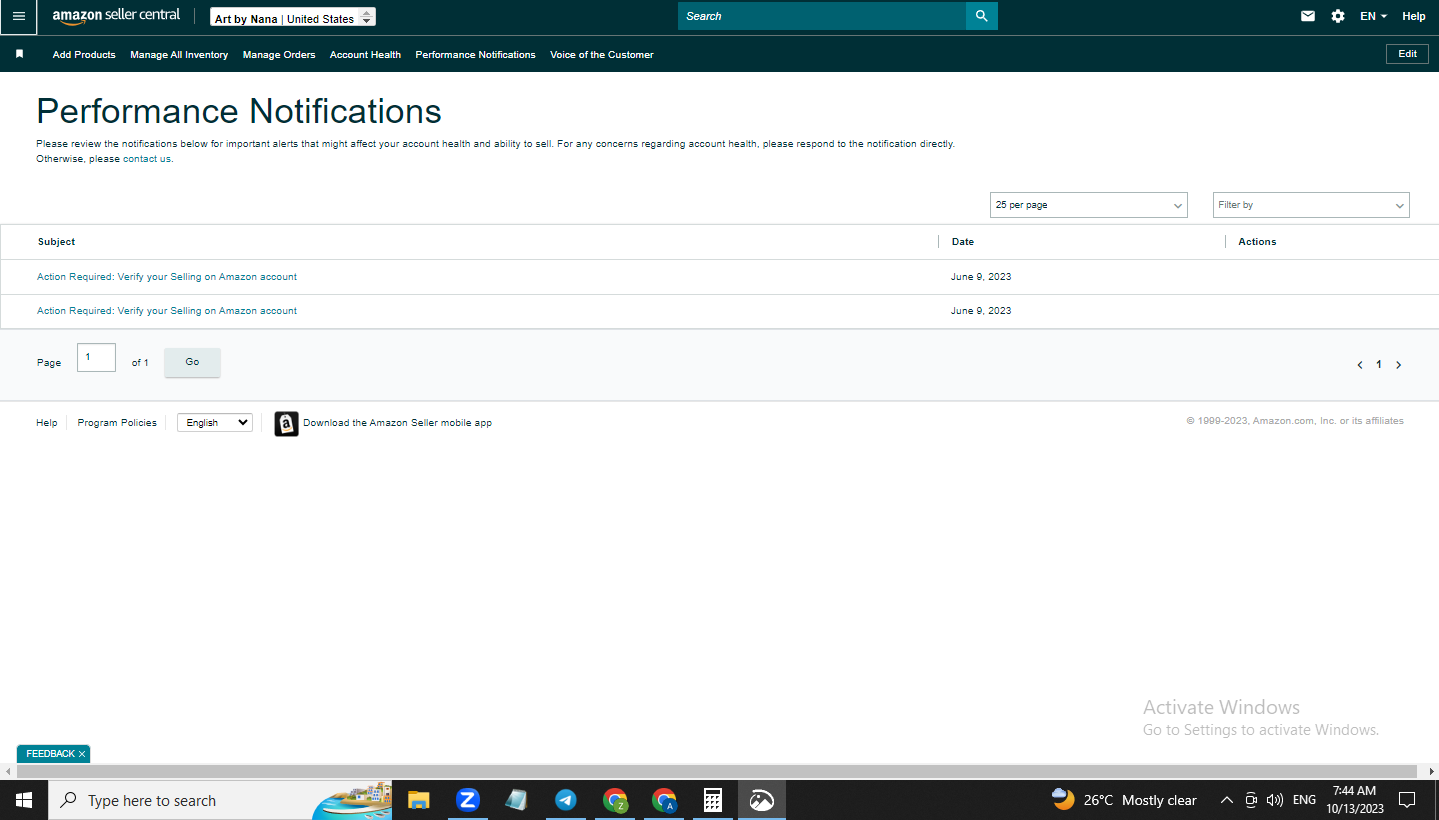Image resolution: width=1439 pixels, height=820 pixels.
Task: Open the hamburger navigation menu
Action: pos(18,16)
